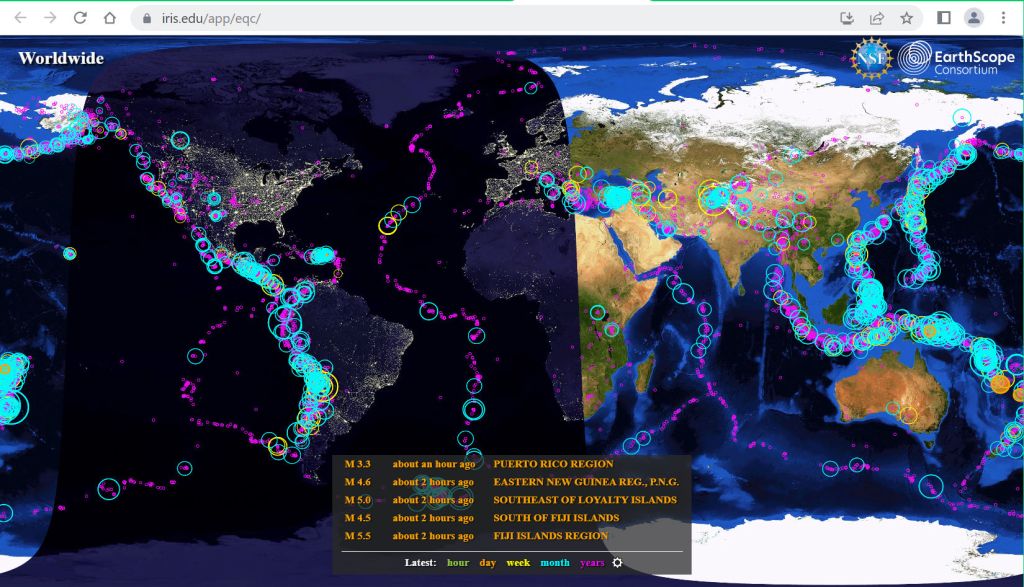Toggle the month earthquake filter
Screen dimensions: 1024x587
click(x=555, y=562)
